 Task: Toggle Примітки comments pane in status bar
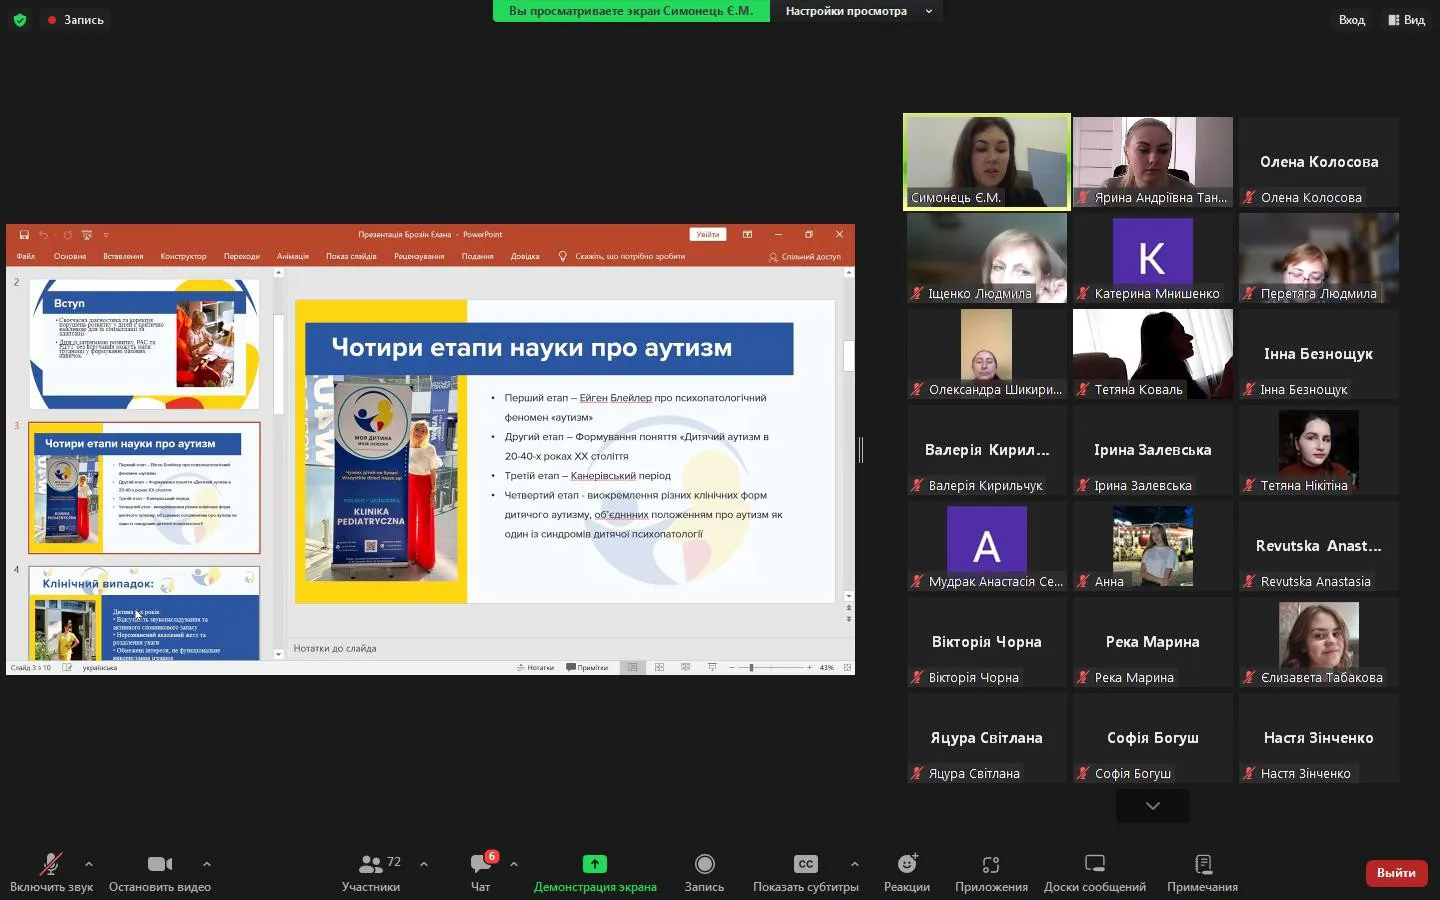pyautogui.click(x=587, y=667)
